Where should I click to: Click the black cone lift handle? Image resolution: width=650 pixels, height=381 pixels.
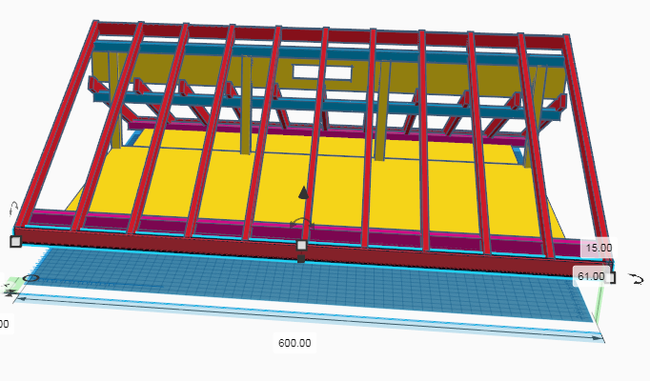pyautogui.click(x=304, y=192)
